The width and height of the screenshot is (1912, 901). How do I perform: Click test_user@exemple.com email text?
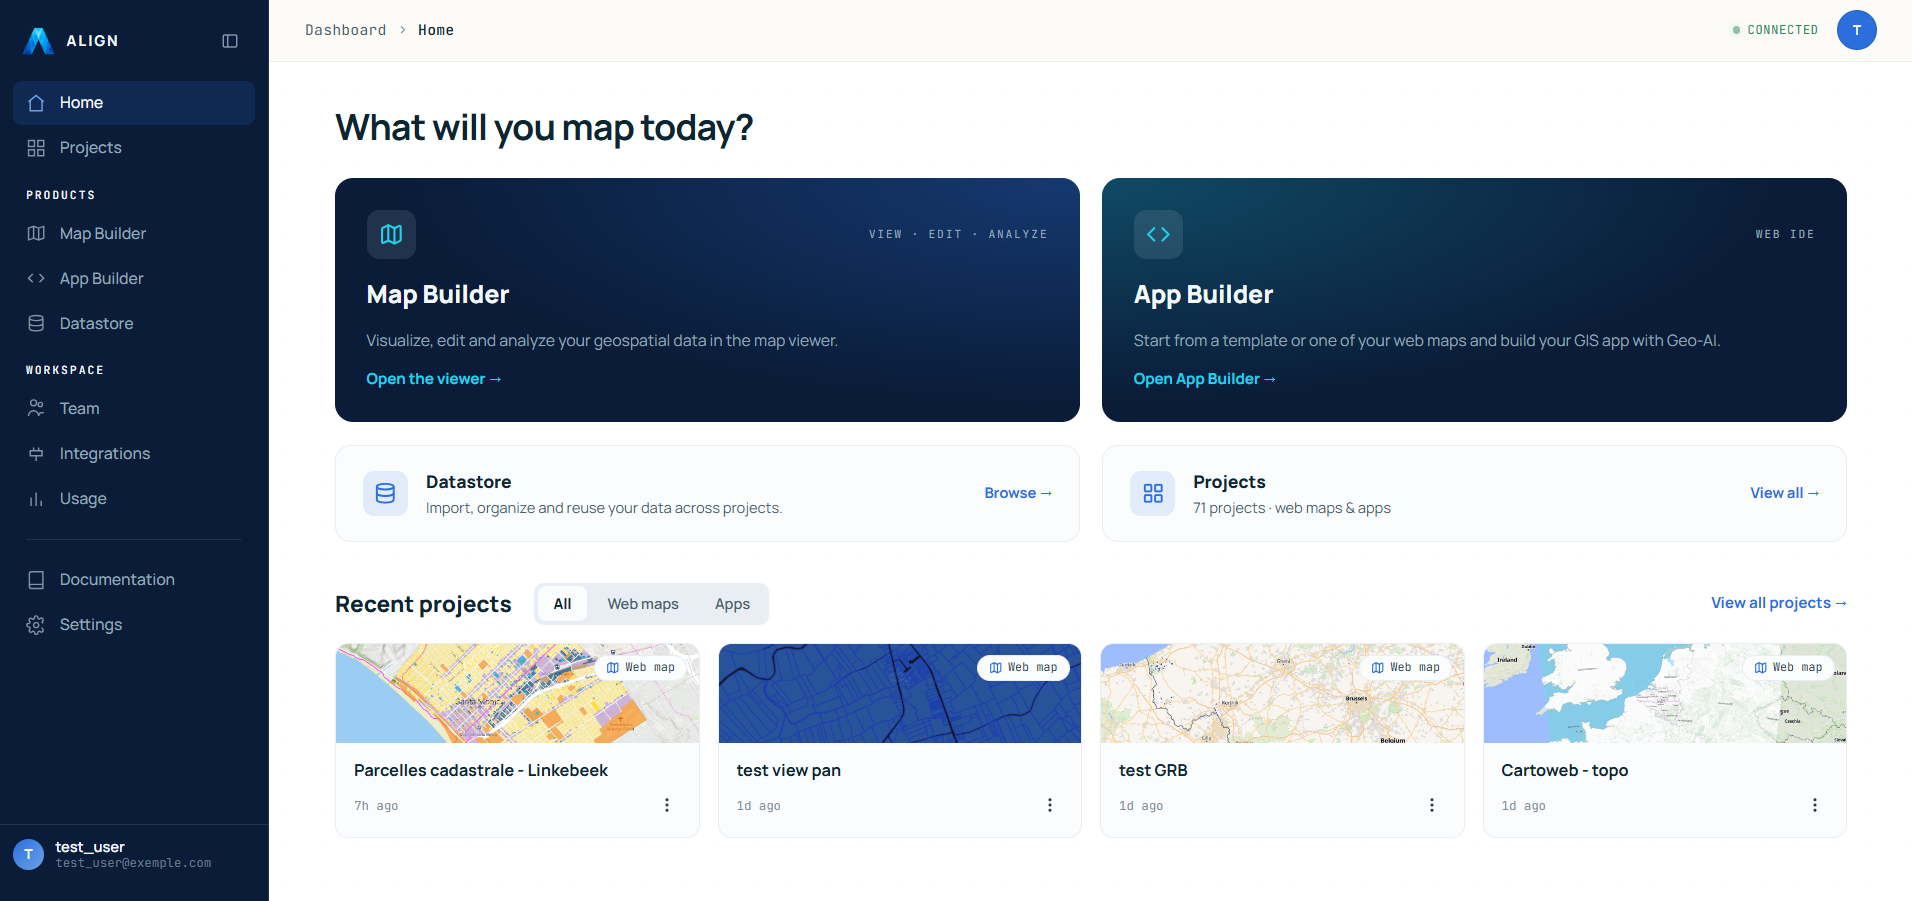pos(133,863)
